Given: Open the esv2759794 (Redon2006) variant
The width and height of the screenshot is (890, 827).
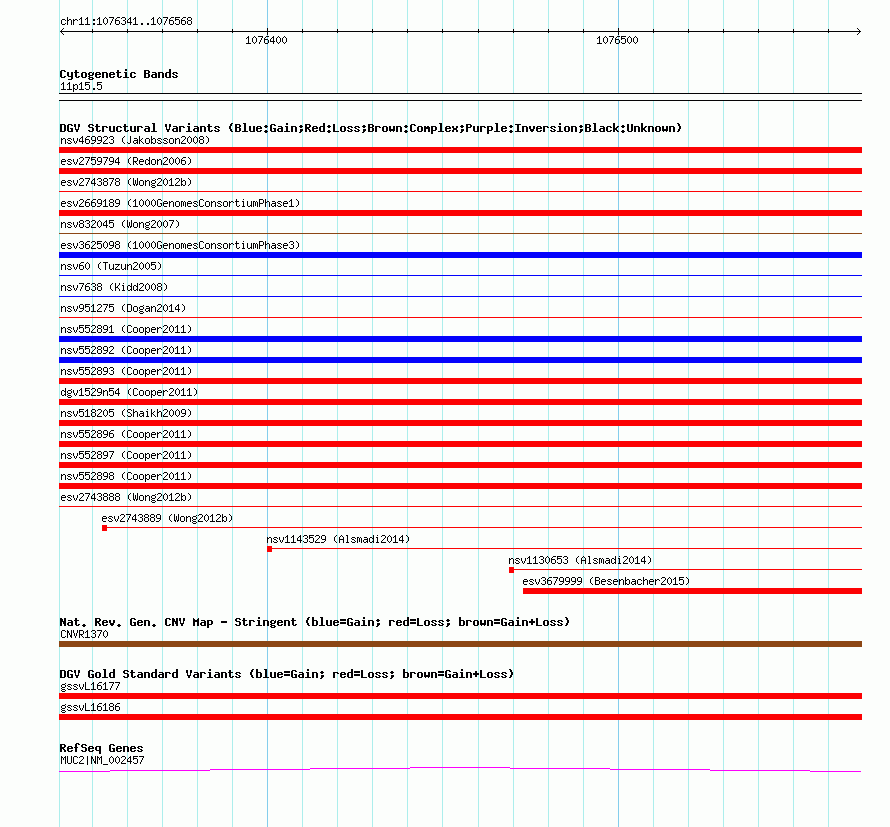Looking at the screenshot, I should tap(126, 161).
